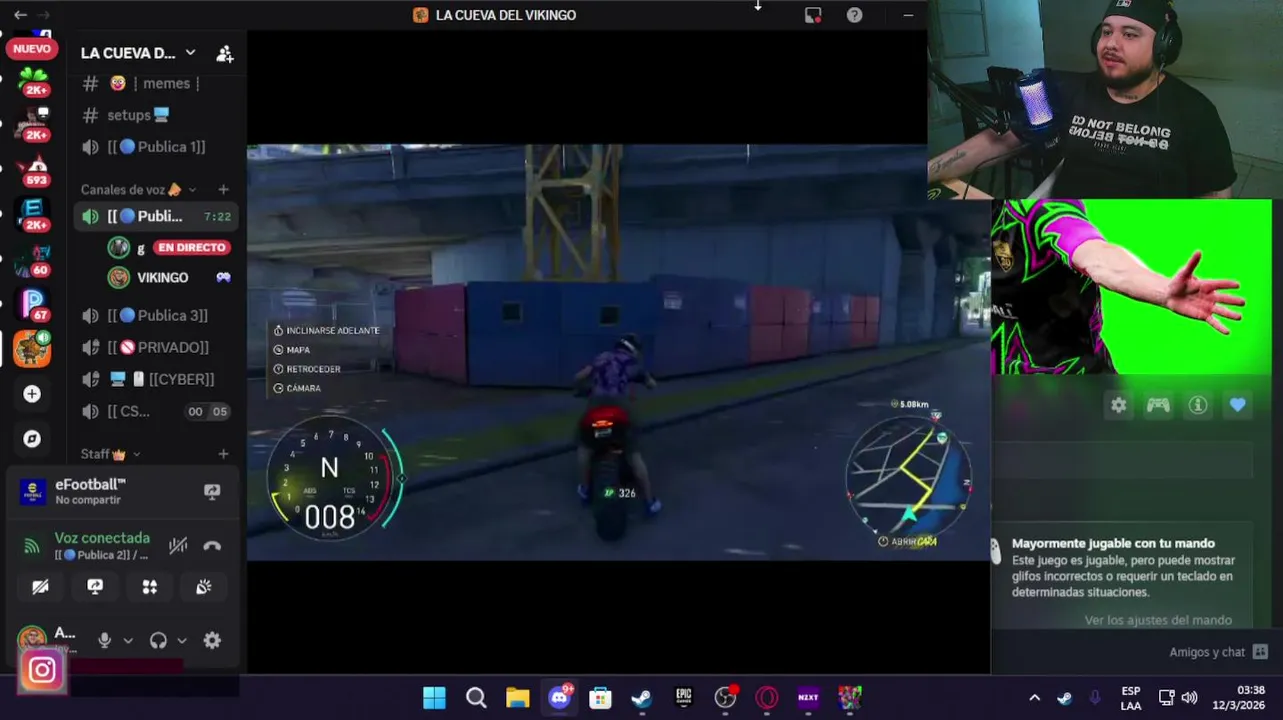This screenshot has width=1283, height=720.
Task: Open the help question mark icon
Action: pyautogui.click(x=854, y=15)
